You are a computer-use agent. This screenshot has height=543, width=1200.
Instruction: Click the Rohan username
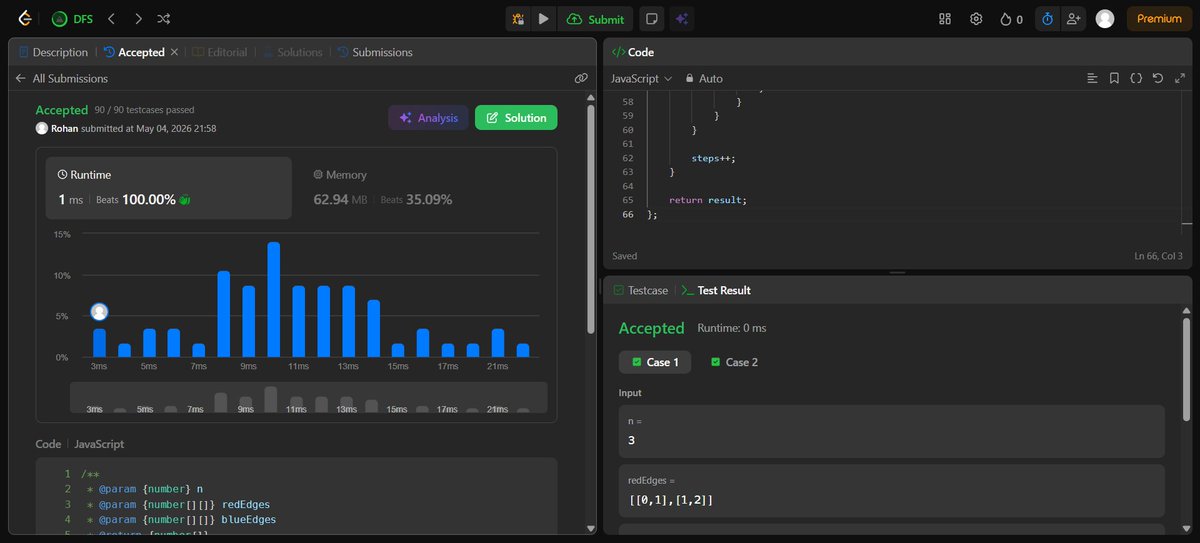[64, 128]
